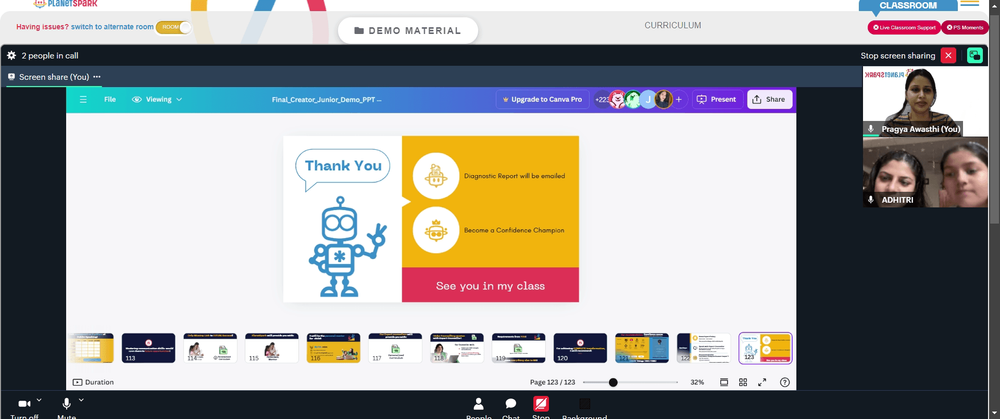Click the red X stop sharing icon
Screen dimensions: 1000x419
point(948,55)
